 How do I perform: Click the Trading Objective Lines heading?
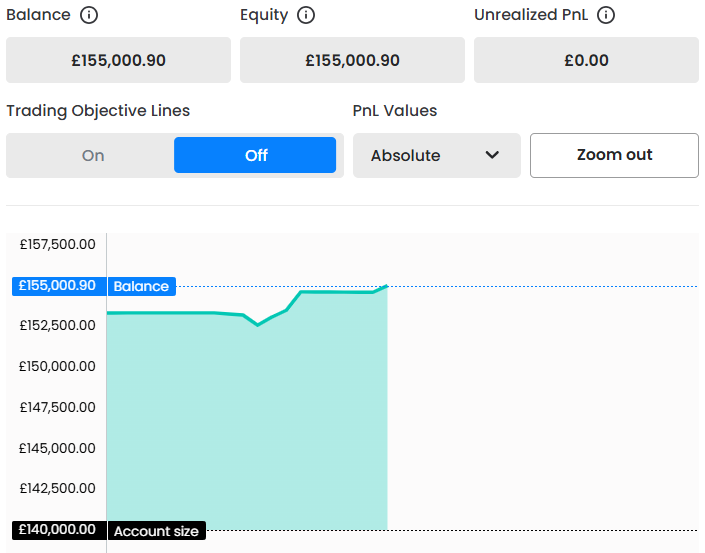[98, 111]
